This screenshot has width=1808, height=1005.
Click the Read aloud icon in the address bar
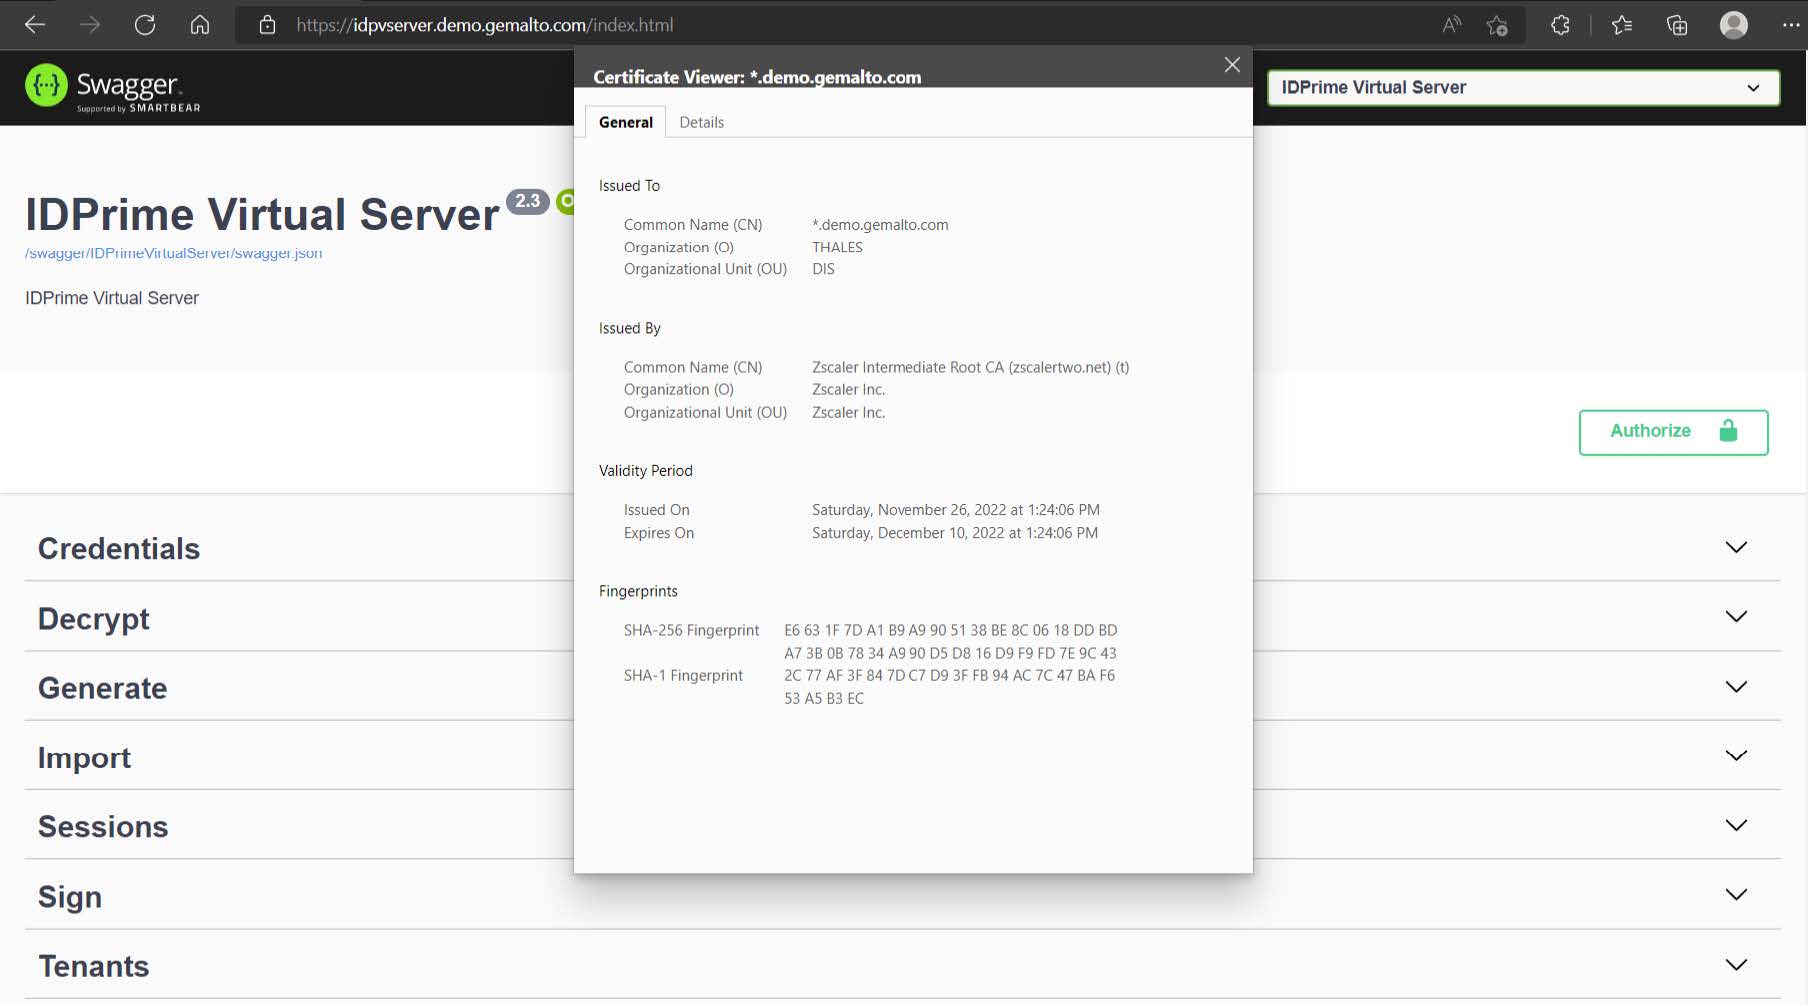[1451, 25]
